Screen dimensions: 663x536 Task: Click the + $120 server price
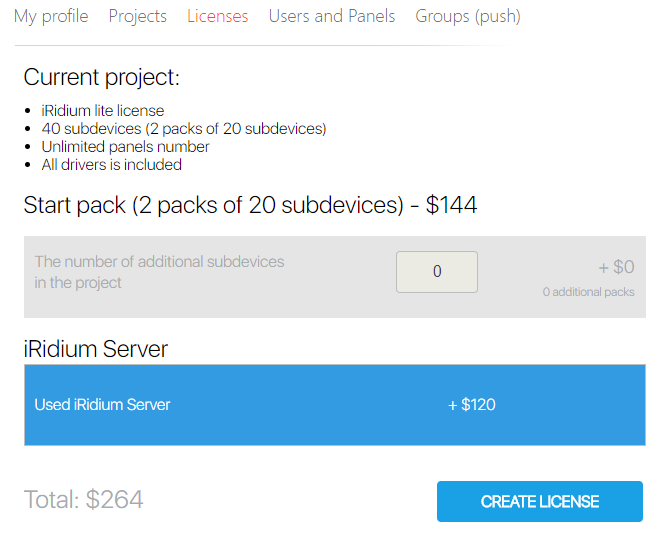[x=471, y=405]
